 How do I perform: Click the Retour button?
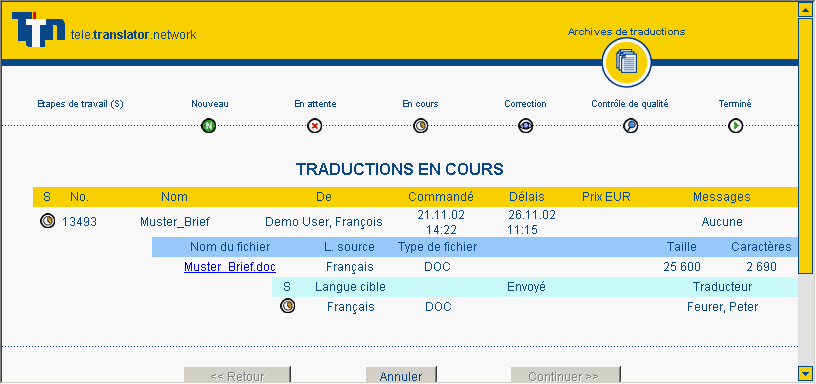(x=237, y=375)
